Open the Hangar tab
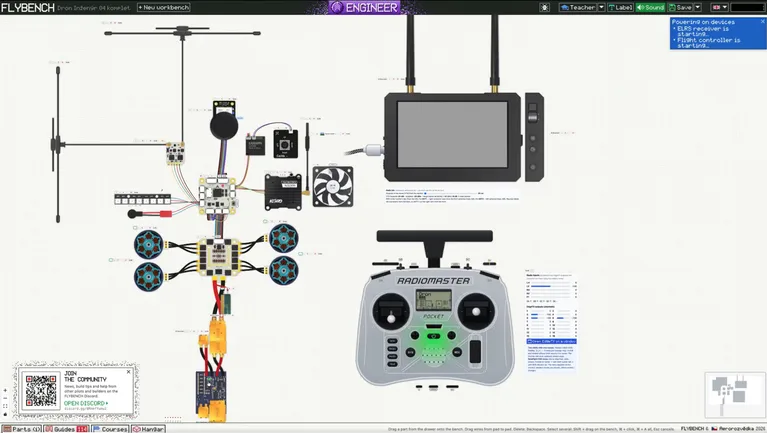Image resolution: width=767 pixels, height=433 pixels. tap(148, 429)
